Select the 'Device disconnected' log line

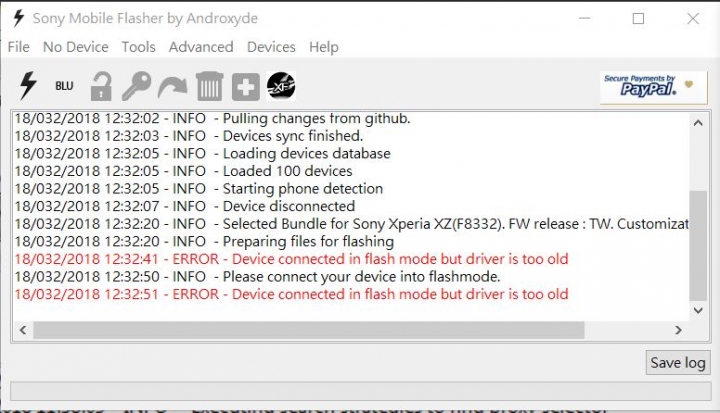185,206
